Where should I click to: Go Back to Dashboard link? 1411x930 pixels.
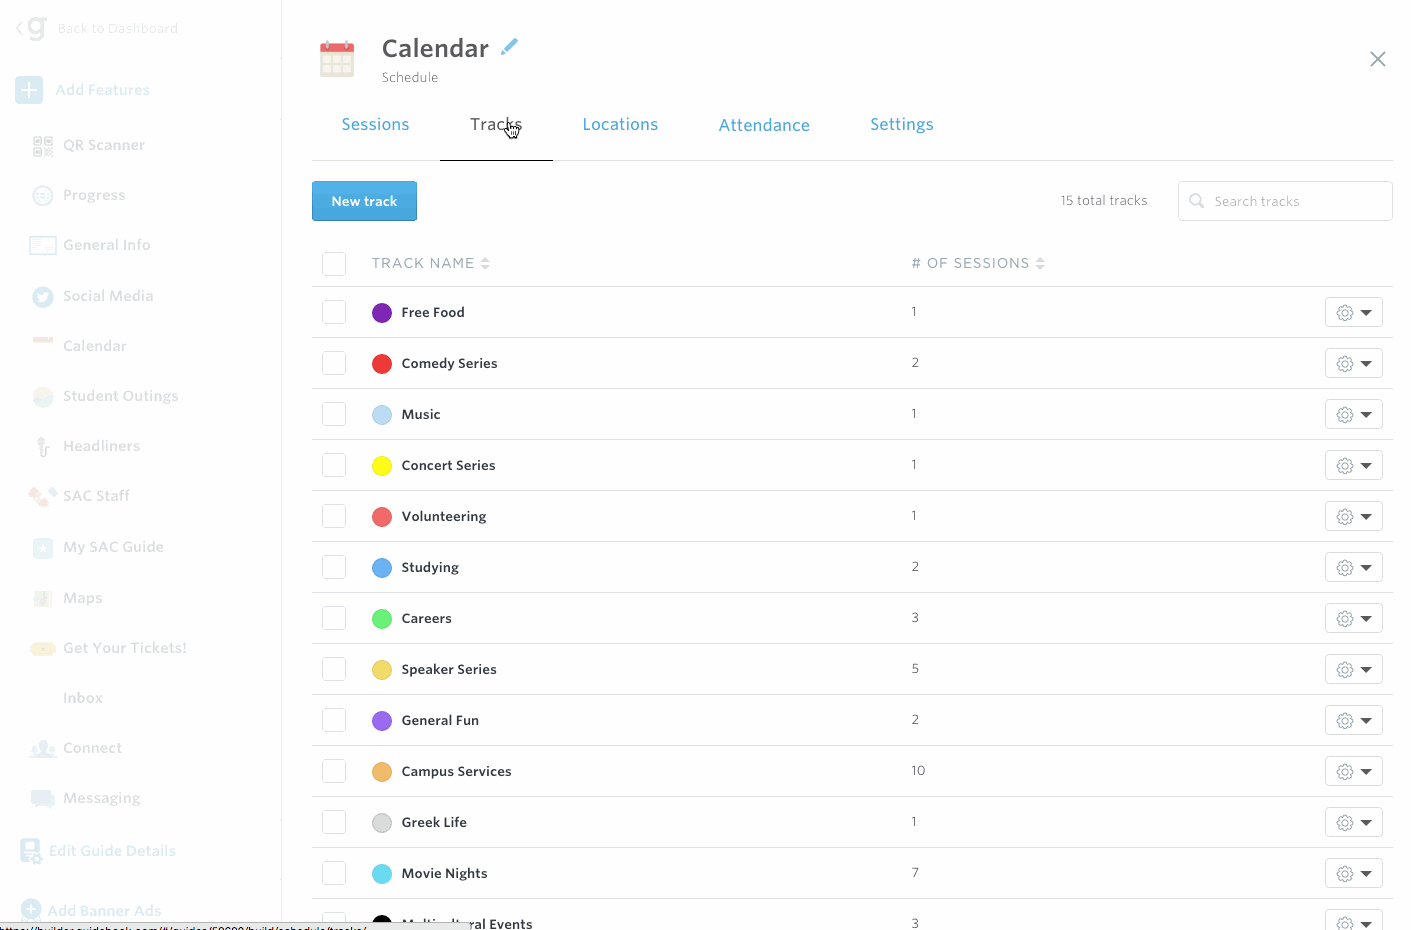[x=117, y=29]
